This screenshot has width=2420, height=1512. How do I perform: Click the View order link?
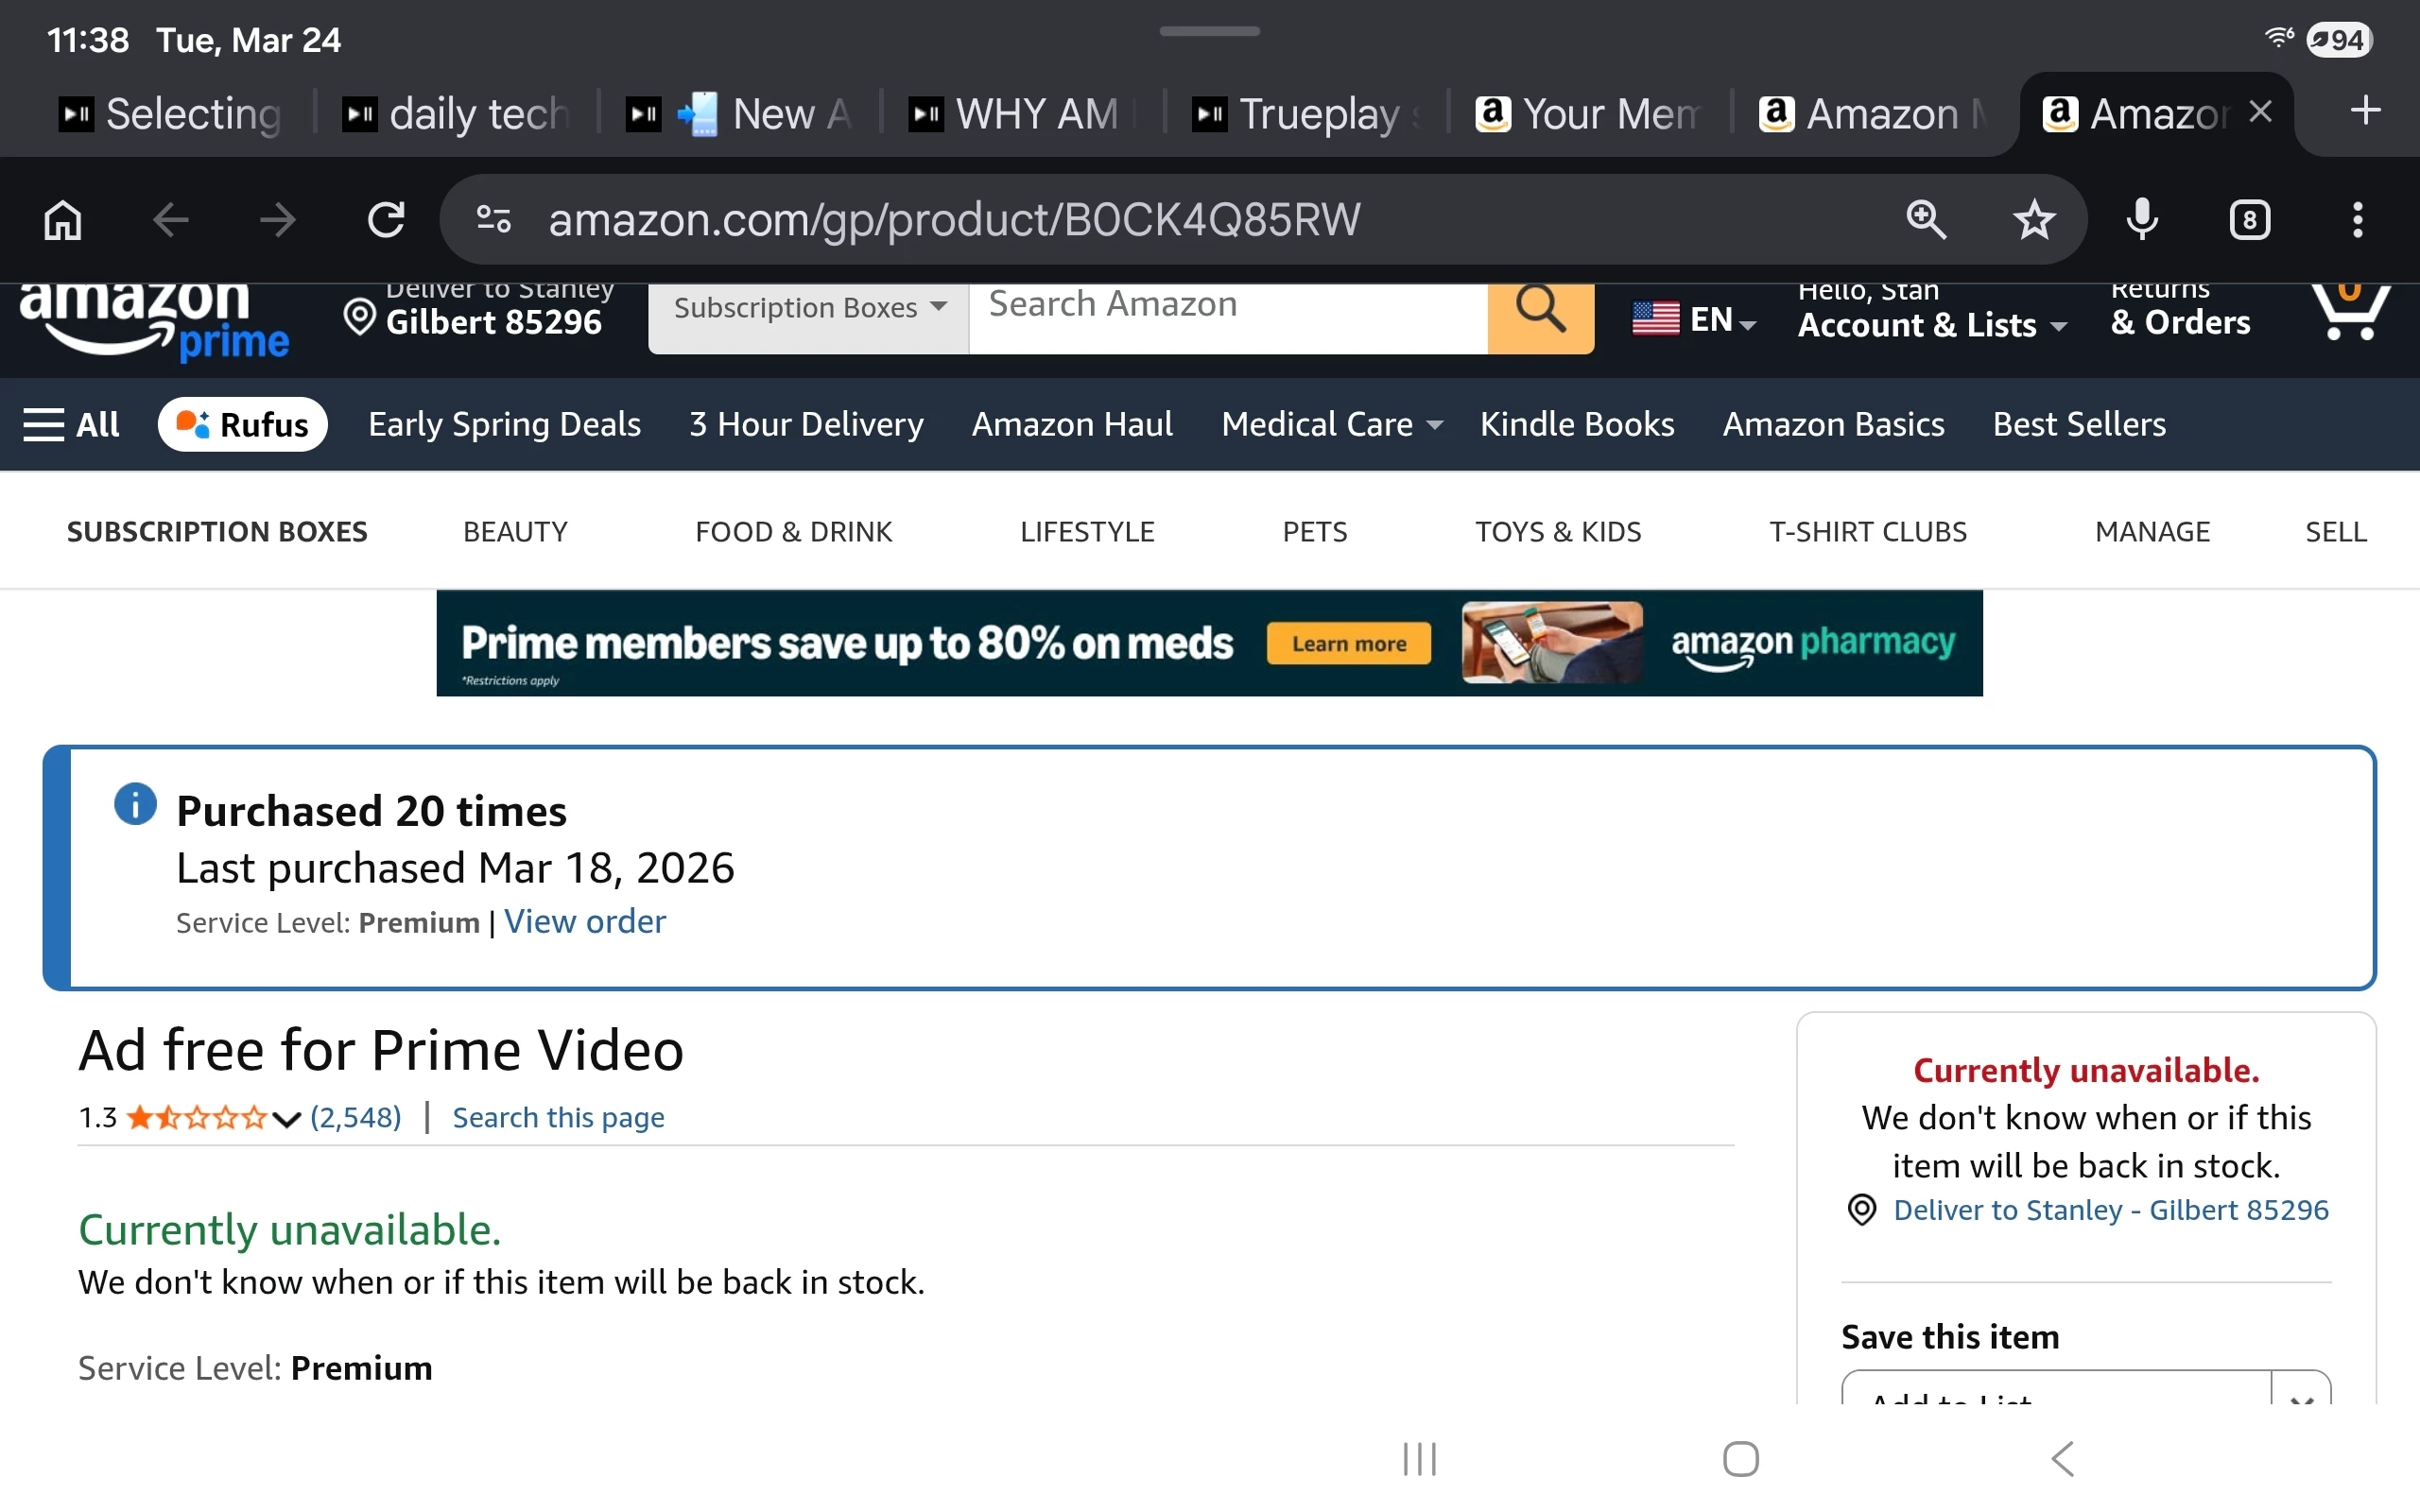click(x=584, y=921)
